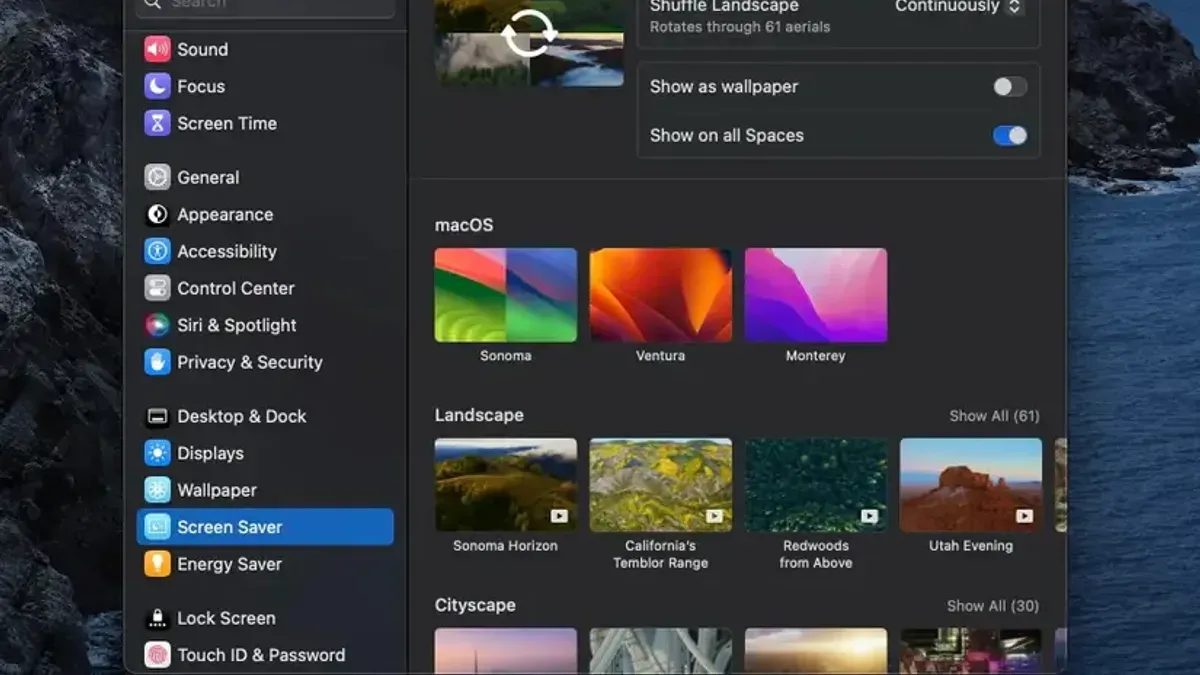
Task: Click the Accessibility icon
Action: pyautogui.click(x=157, y=251)
